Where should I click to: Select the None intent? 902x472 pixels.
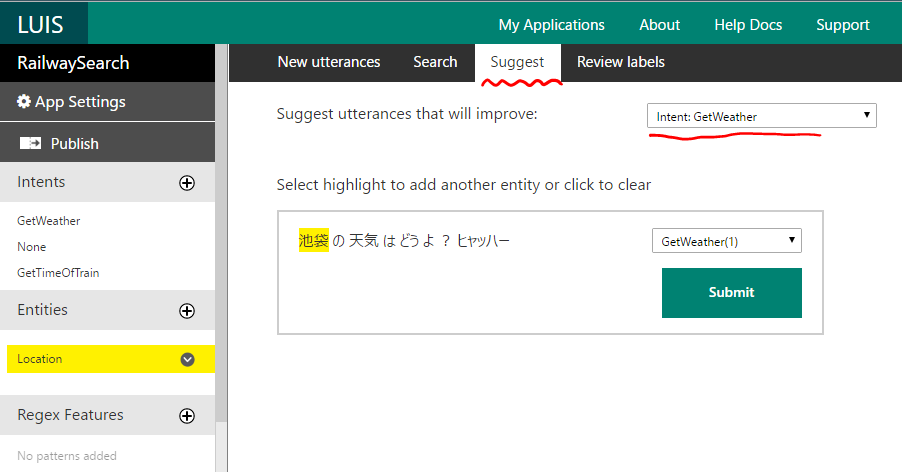[32, 247]
